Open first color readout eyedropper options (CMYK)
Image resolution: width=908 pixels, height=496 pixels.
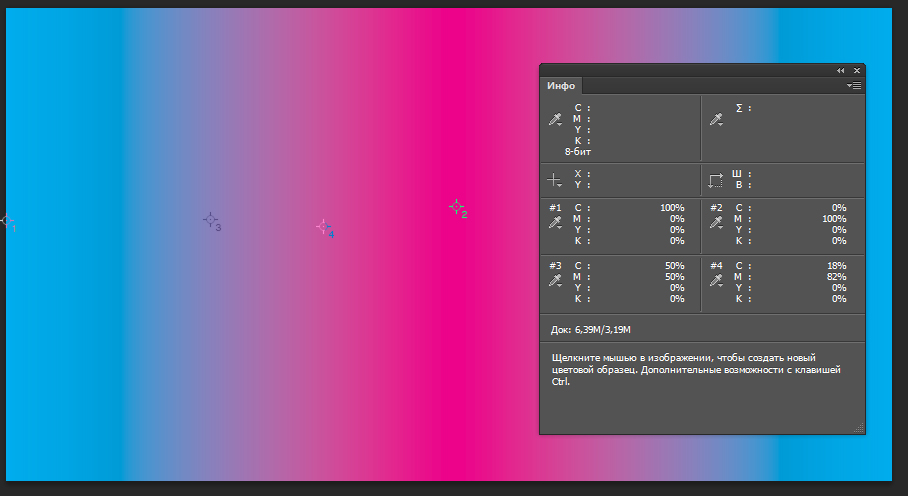coord(555,120)
